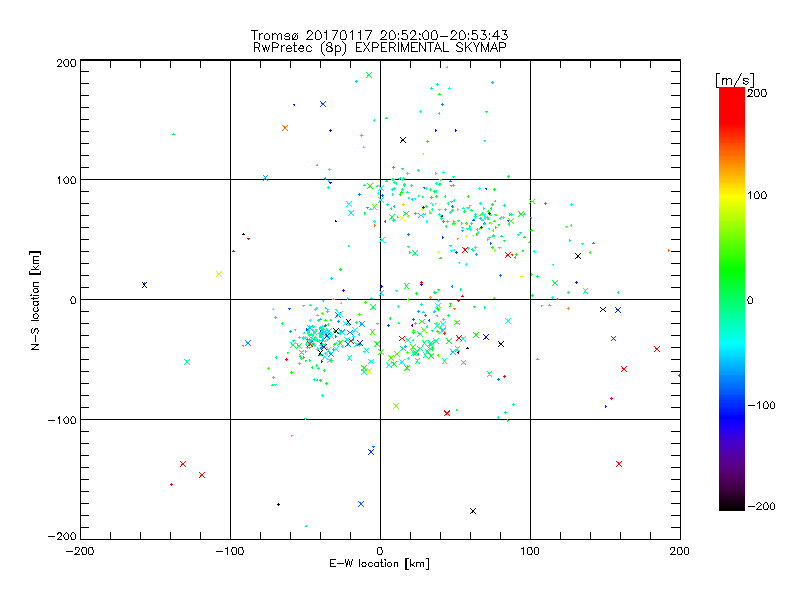Pick the black bottom end of the colorbar
Image resolution: width=800 pixels, height=600 pixels.
click(732, 505)
